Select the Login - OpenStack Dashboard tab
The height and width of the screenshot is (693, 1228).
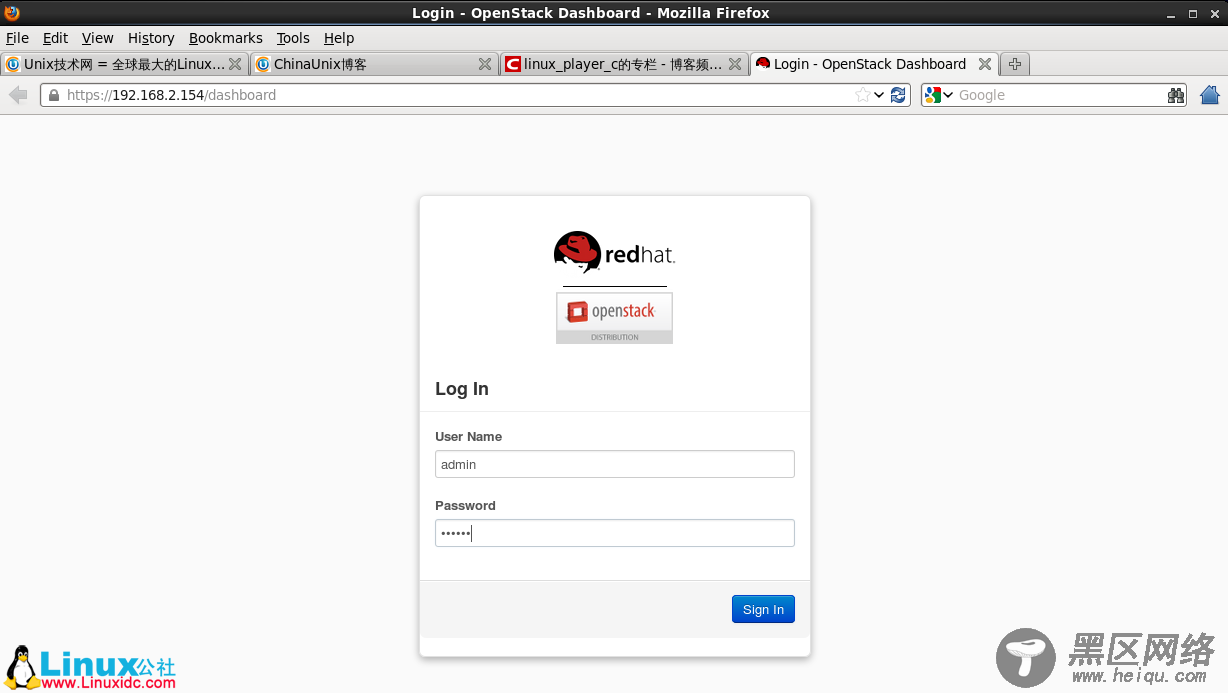pyautogui.click(x=874, y=64)
